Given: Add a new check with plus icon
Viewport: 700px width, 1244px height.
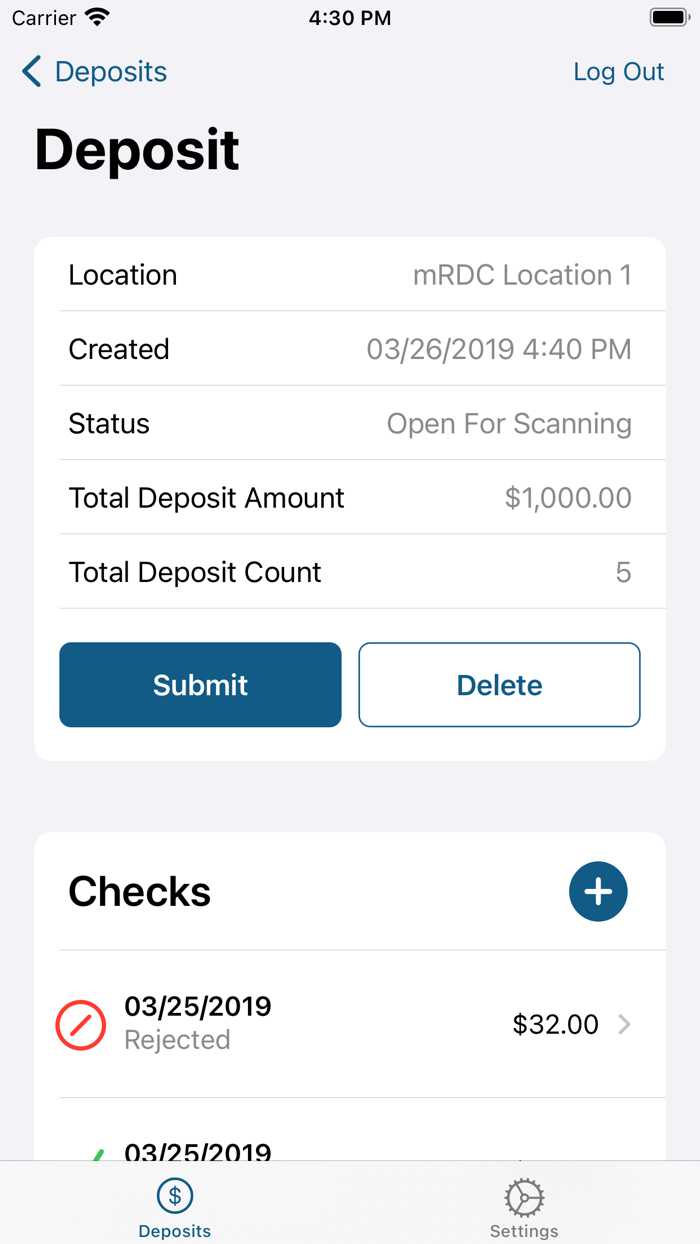Looking at the screenshot, I should [x=598, y=891].
